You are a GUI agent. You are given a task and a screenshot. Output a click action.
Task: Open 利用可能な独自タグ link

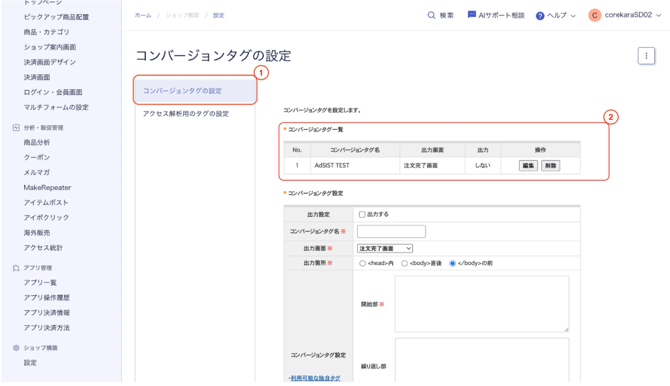point(316,378)
